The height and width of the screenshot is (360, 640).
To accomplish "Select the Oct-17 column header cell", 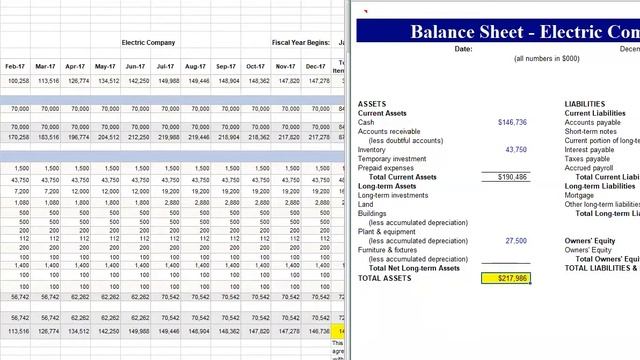I will coord(256,67).
